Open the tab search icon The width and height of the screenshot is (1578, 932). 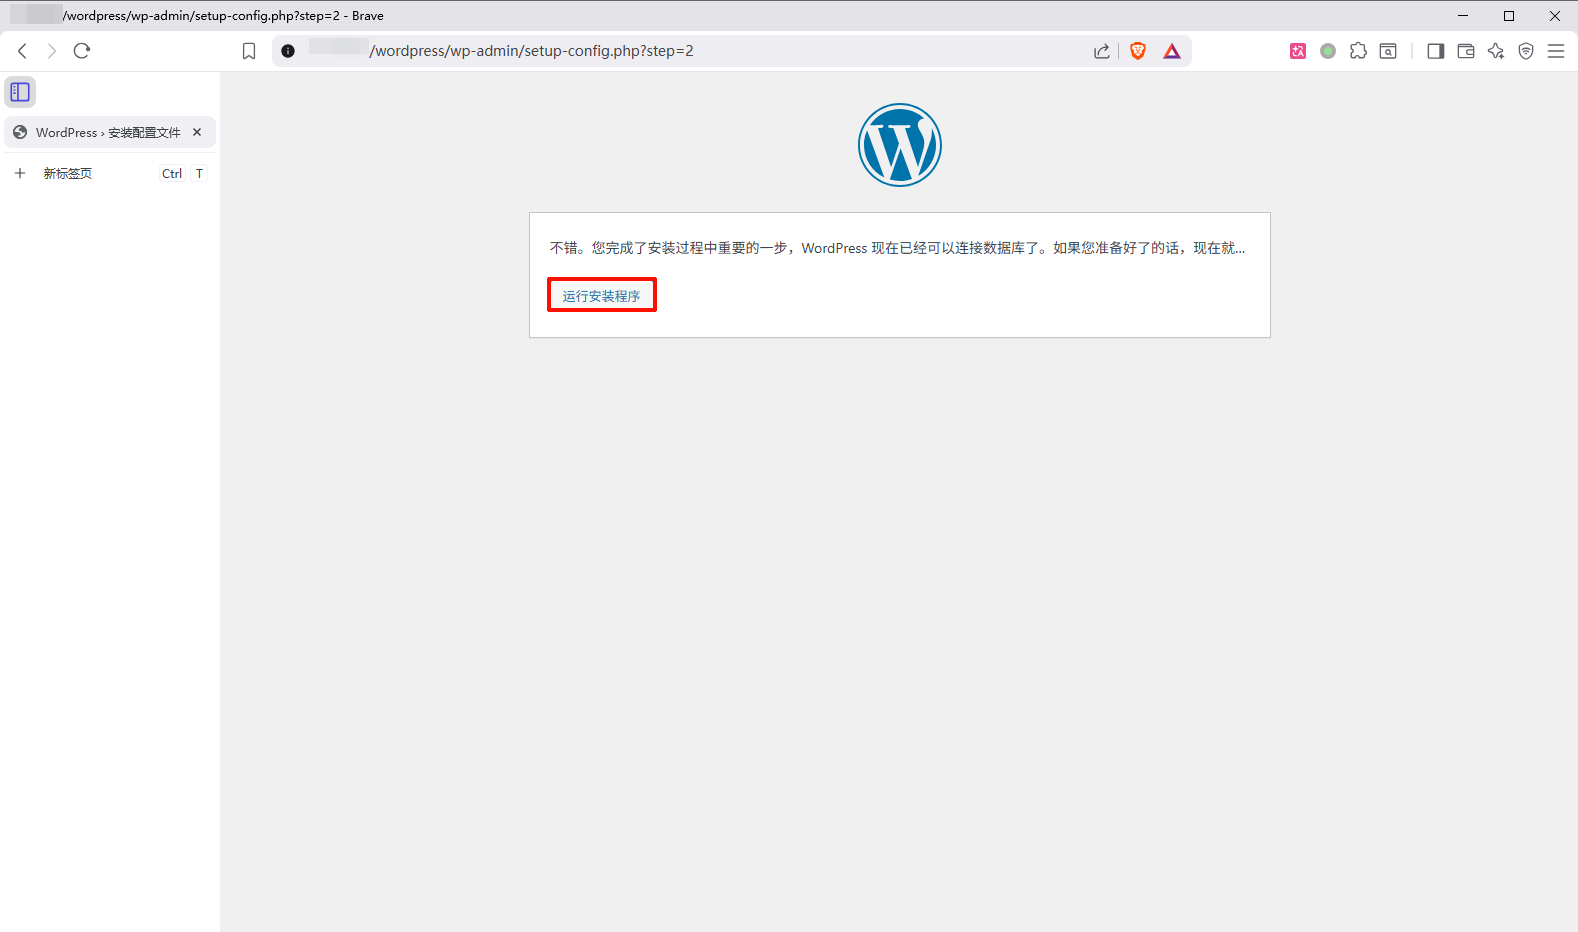tap(1388, 51)
